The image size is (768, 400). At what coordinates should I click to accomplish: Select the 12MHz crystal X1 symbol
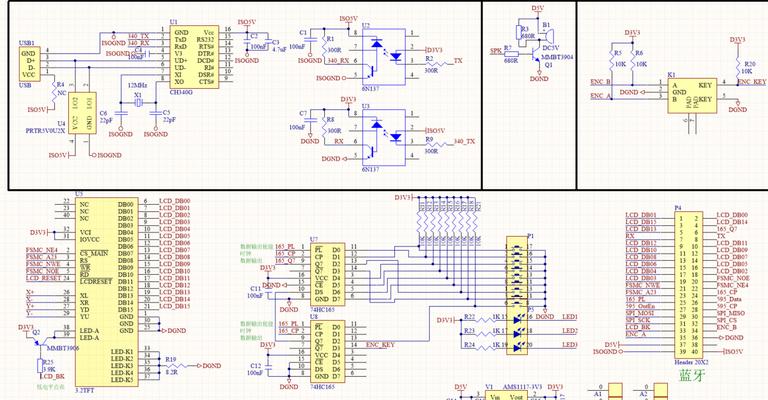(138, 102)
